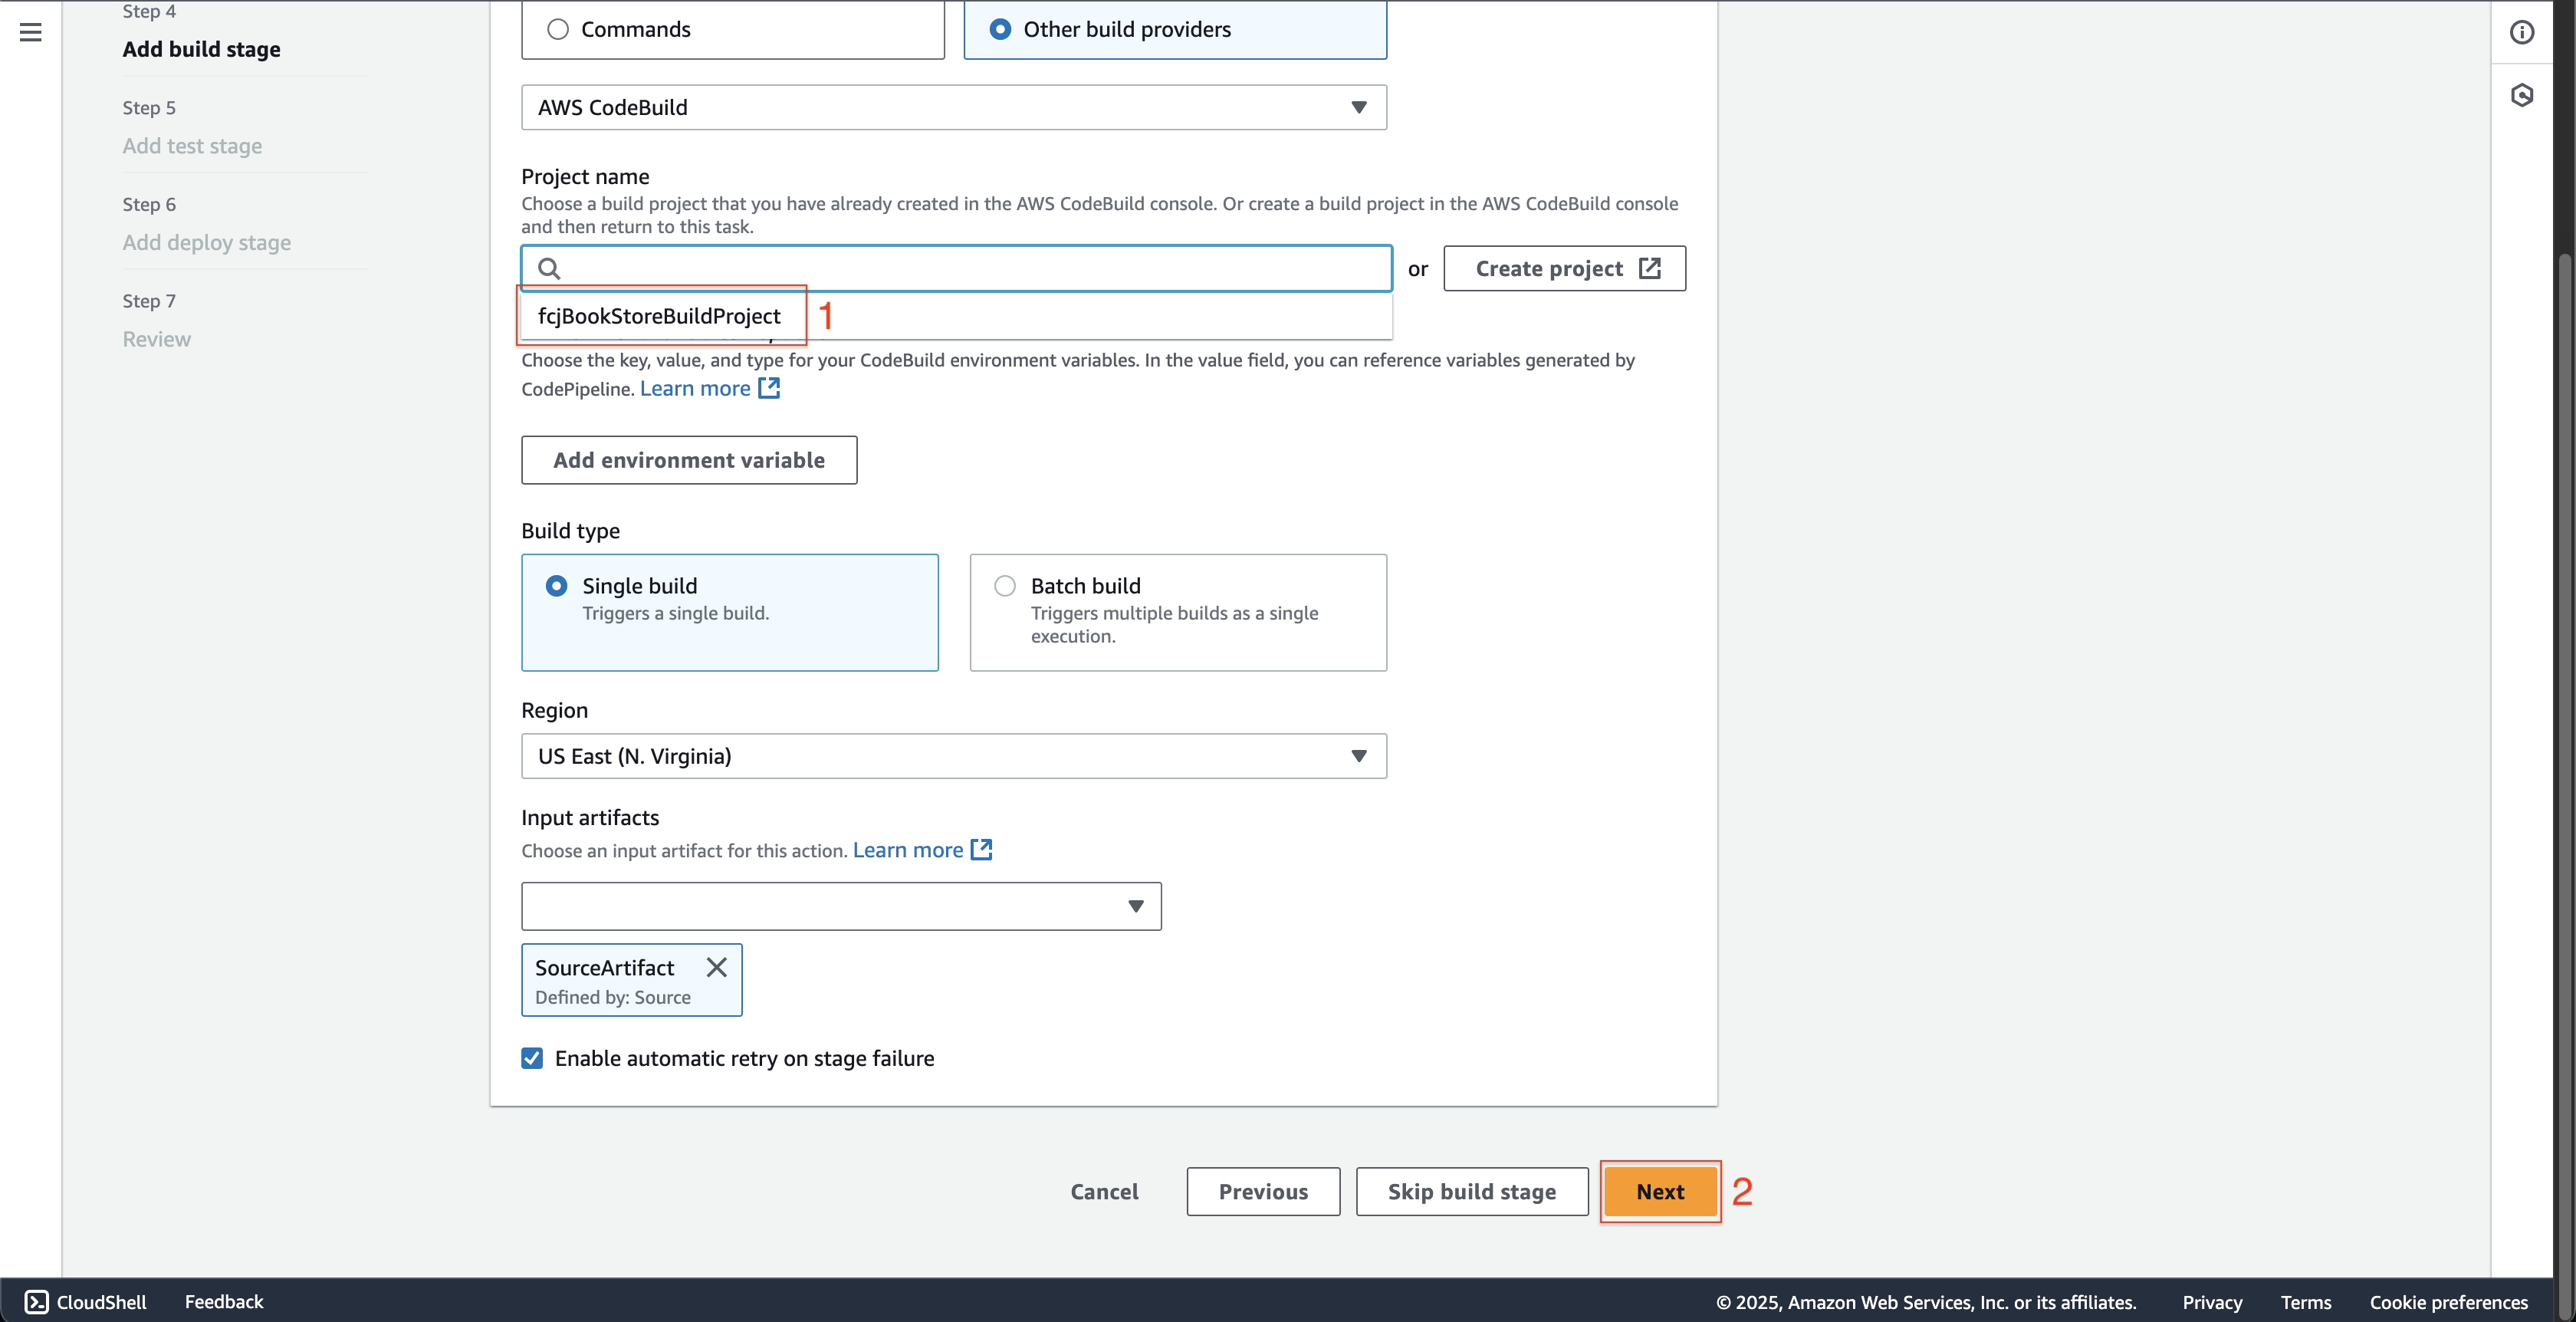Click the Previous button
This screenshot has width=2576, height=1322.
click(1263, 1191)
